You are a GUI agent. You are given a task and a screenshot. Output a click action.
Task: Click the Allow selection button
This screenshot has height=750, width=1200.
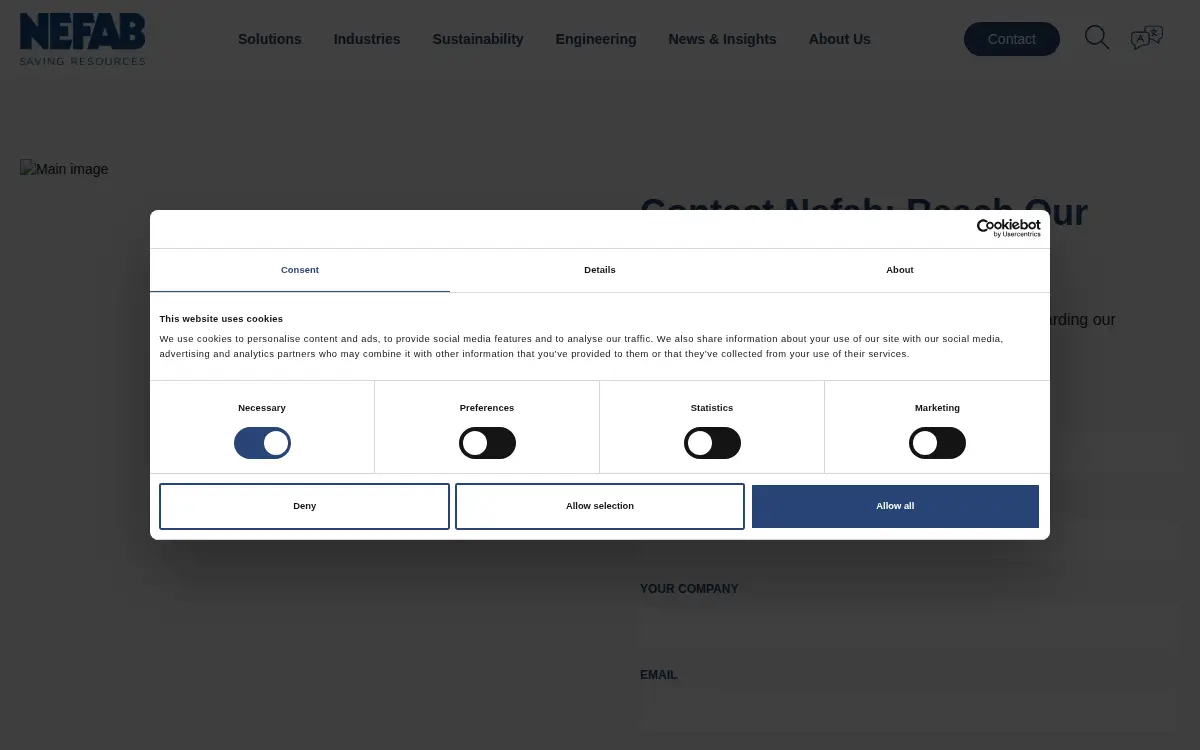tap(600, 506)
